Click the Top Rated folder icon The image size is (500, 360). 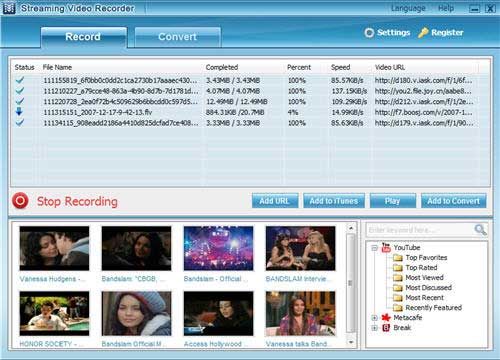398,268
